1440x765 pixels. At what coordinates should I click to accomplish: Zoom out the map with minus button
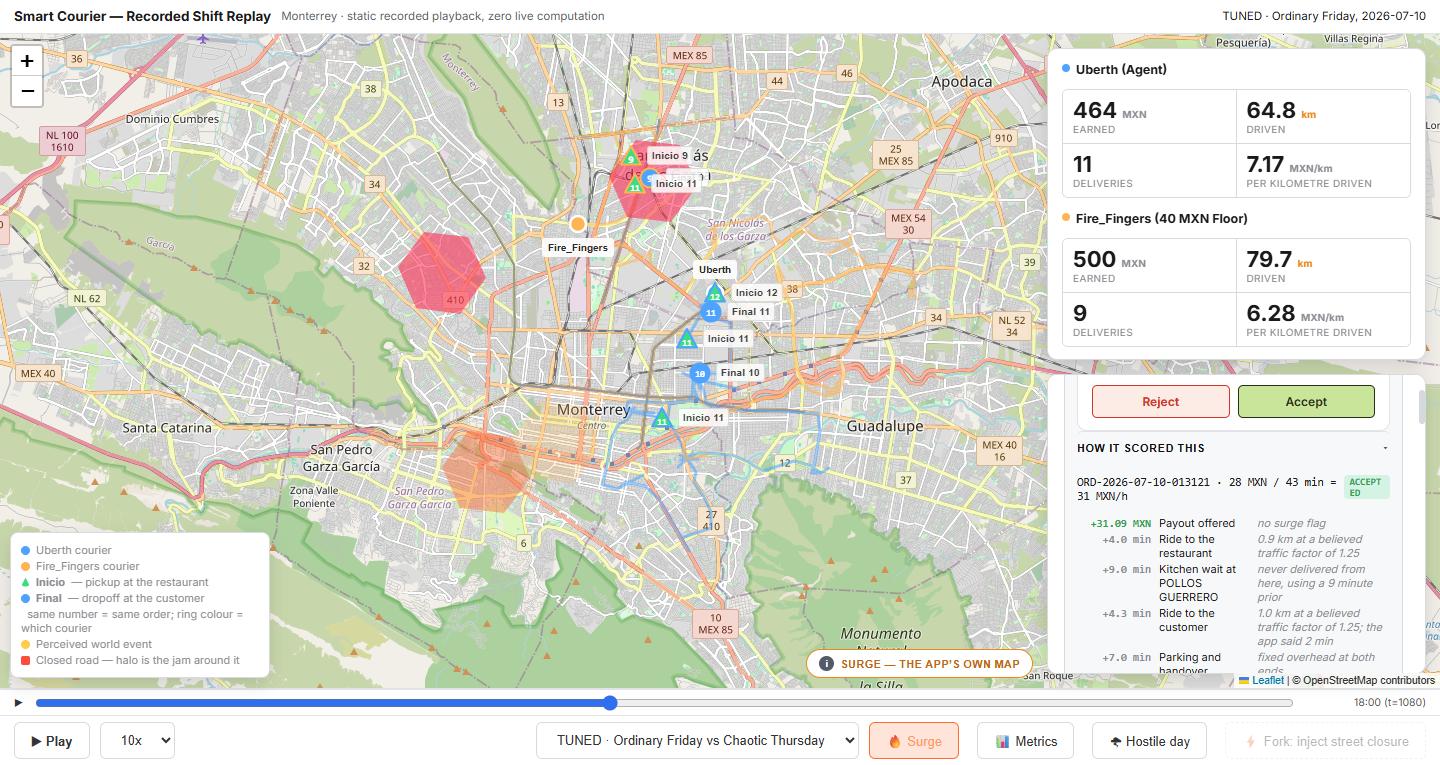27,91
